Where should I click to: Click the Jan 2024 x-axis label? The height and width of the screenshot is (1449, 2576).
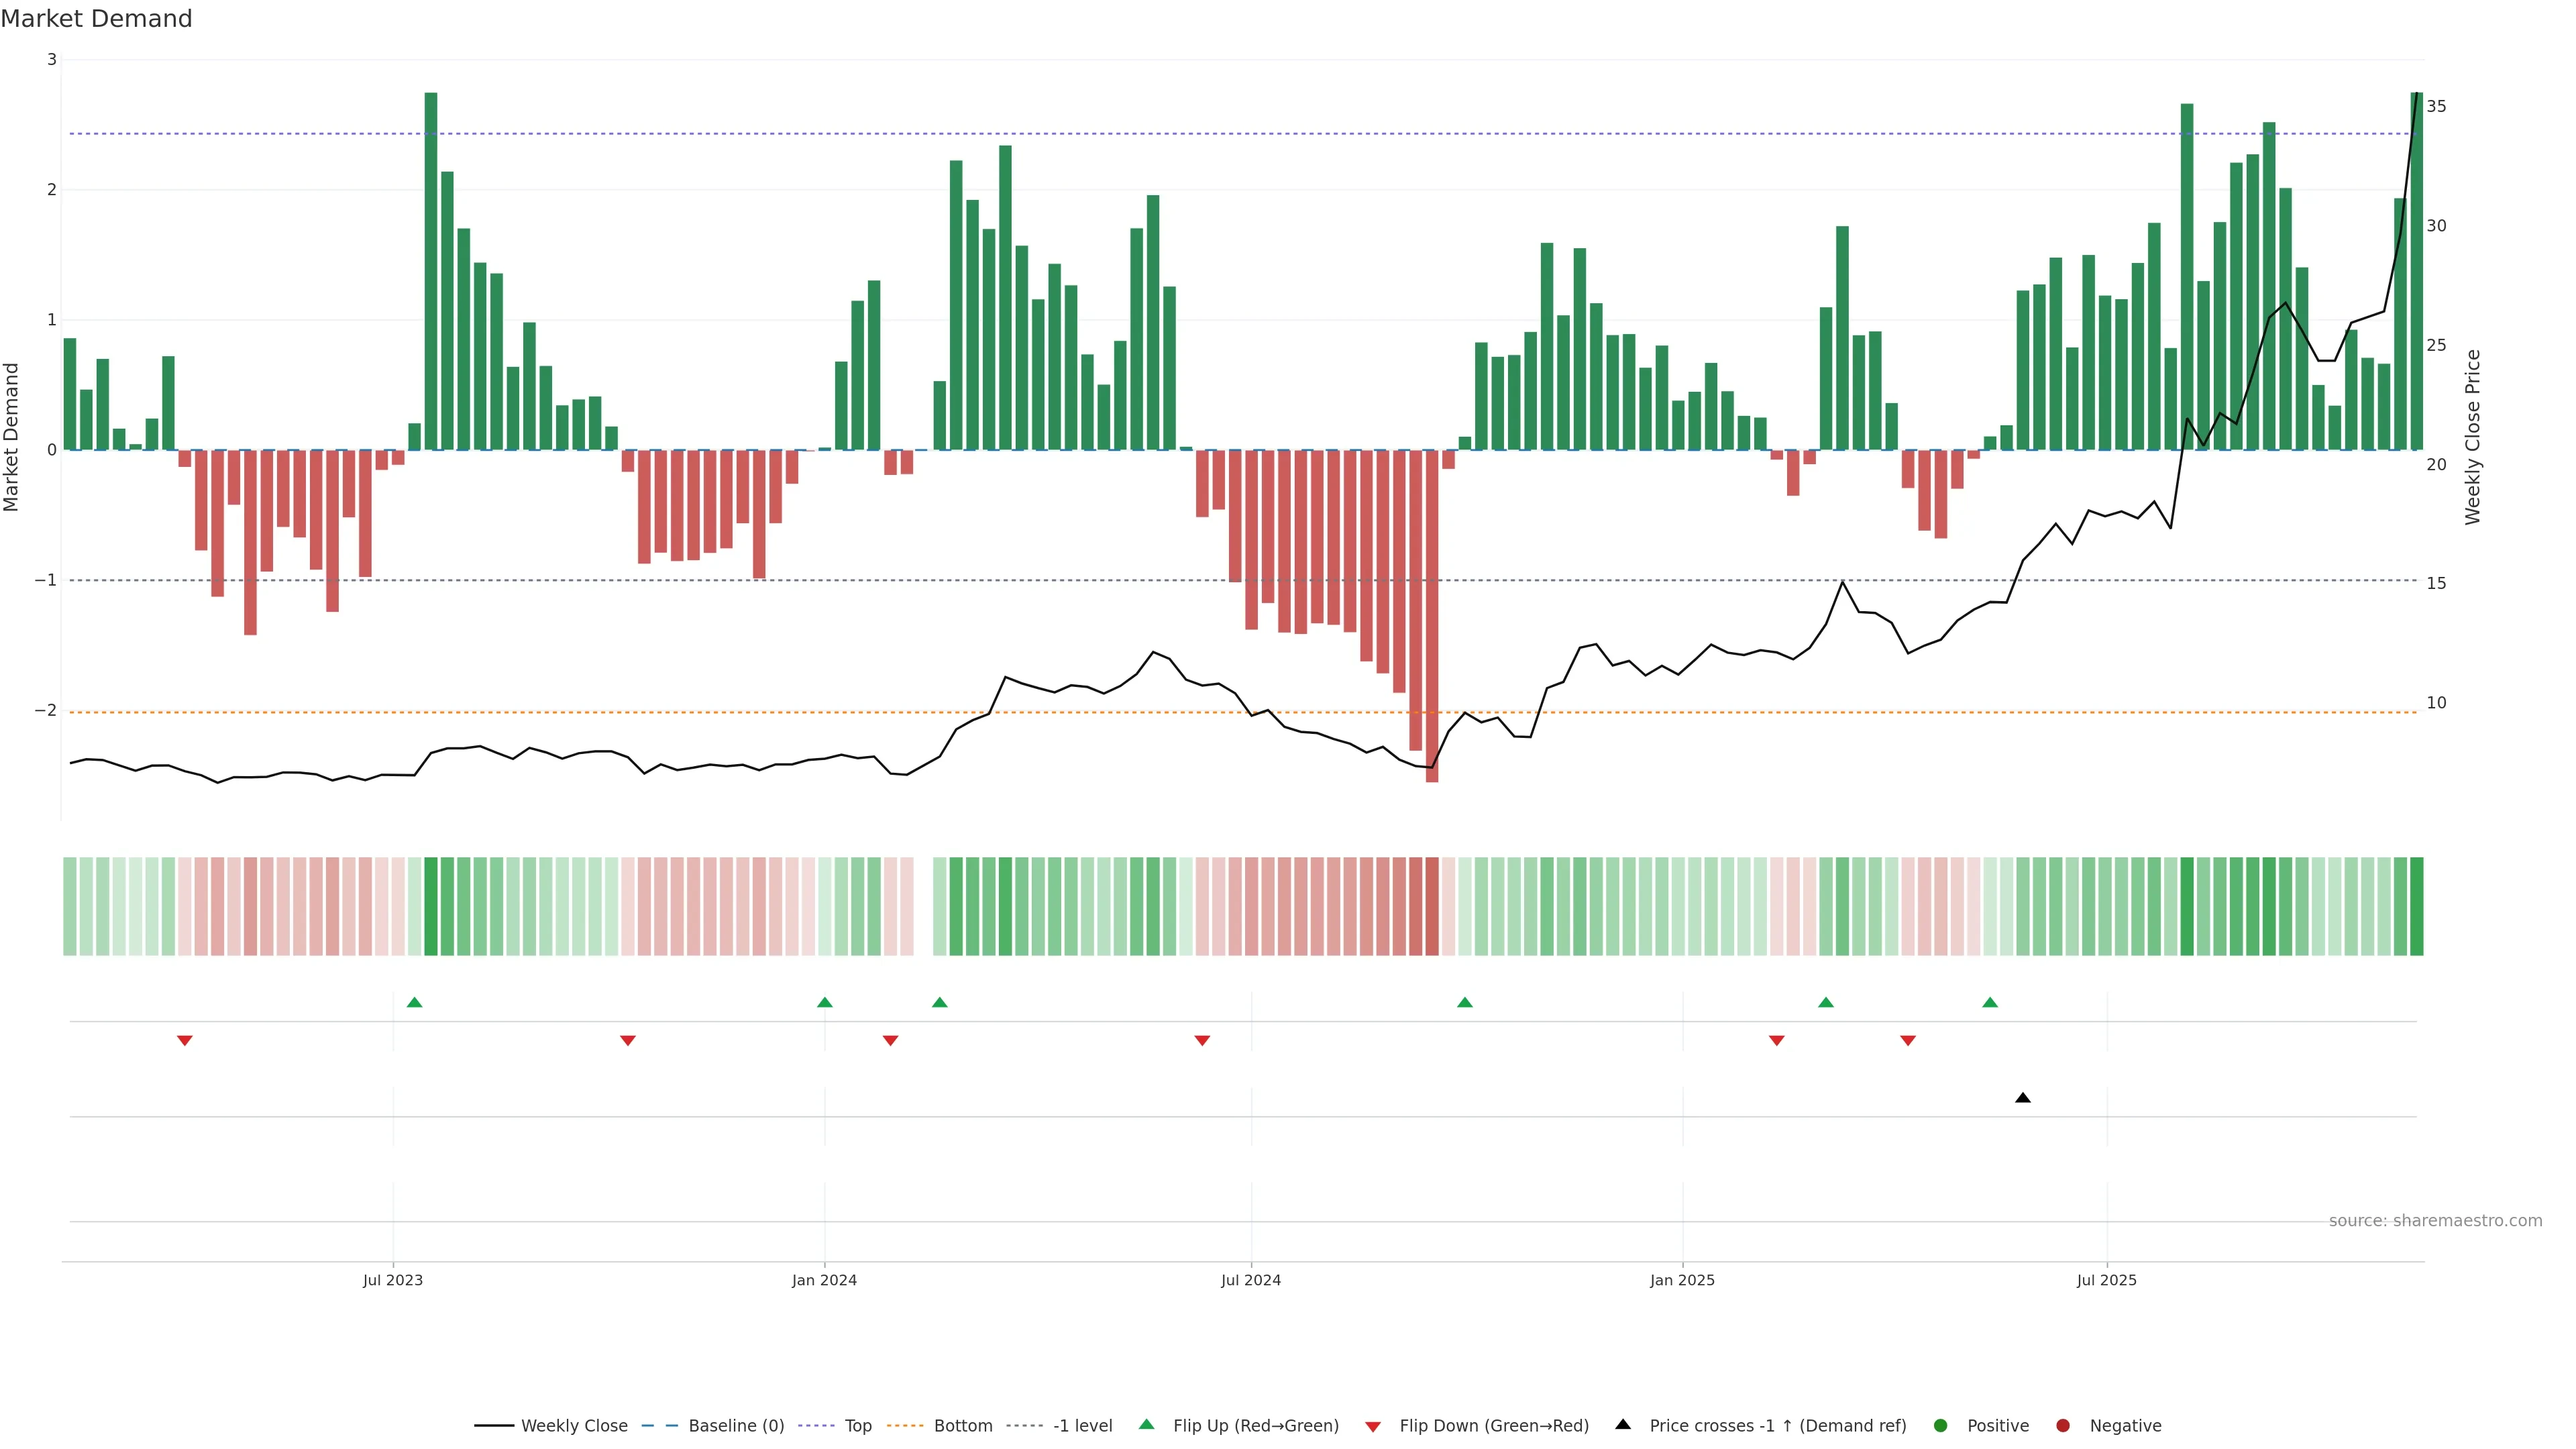pos(824,1280)
